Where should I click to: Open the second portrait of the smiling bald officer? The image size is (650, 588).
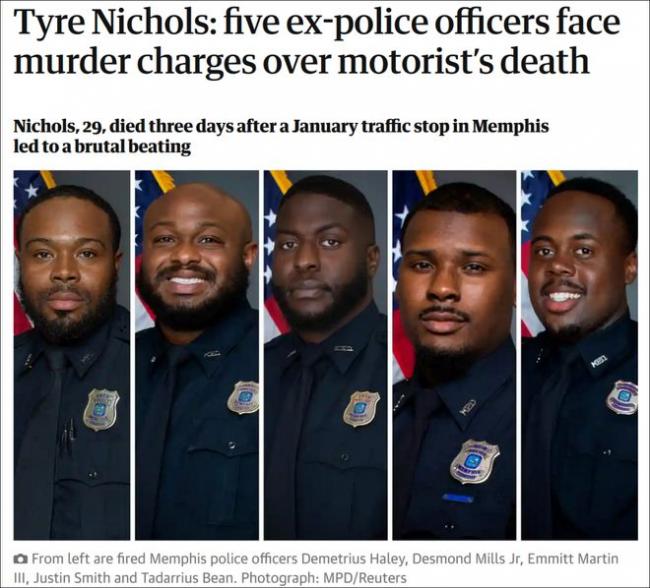click(x=197, y=355)
